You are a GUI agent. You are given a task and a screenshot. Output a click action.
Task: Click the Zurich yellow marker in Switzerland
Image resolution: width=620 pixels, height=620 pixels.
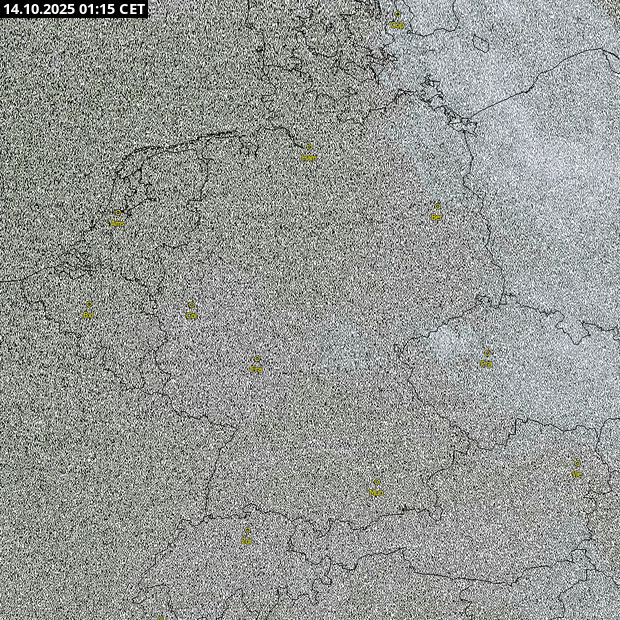(246, 537)
